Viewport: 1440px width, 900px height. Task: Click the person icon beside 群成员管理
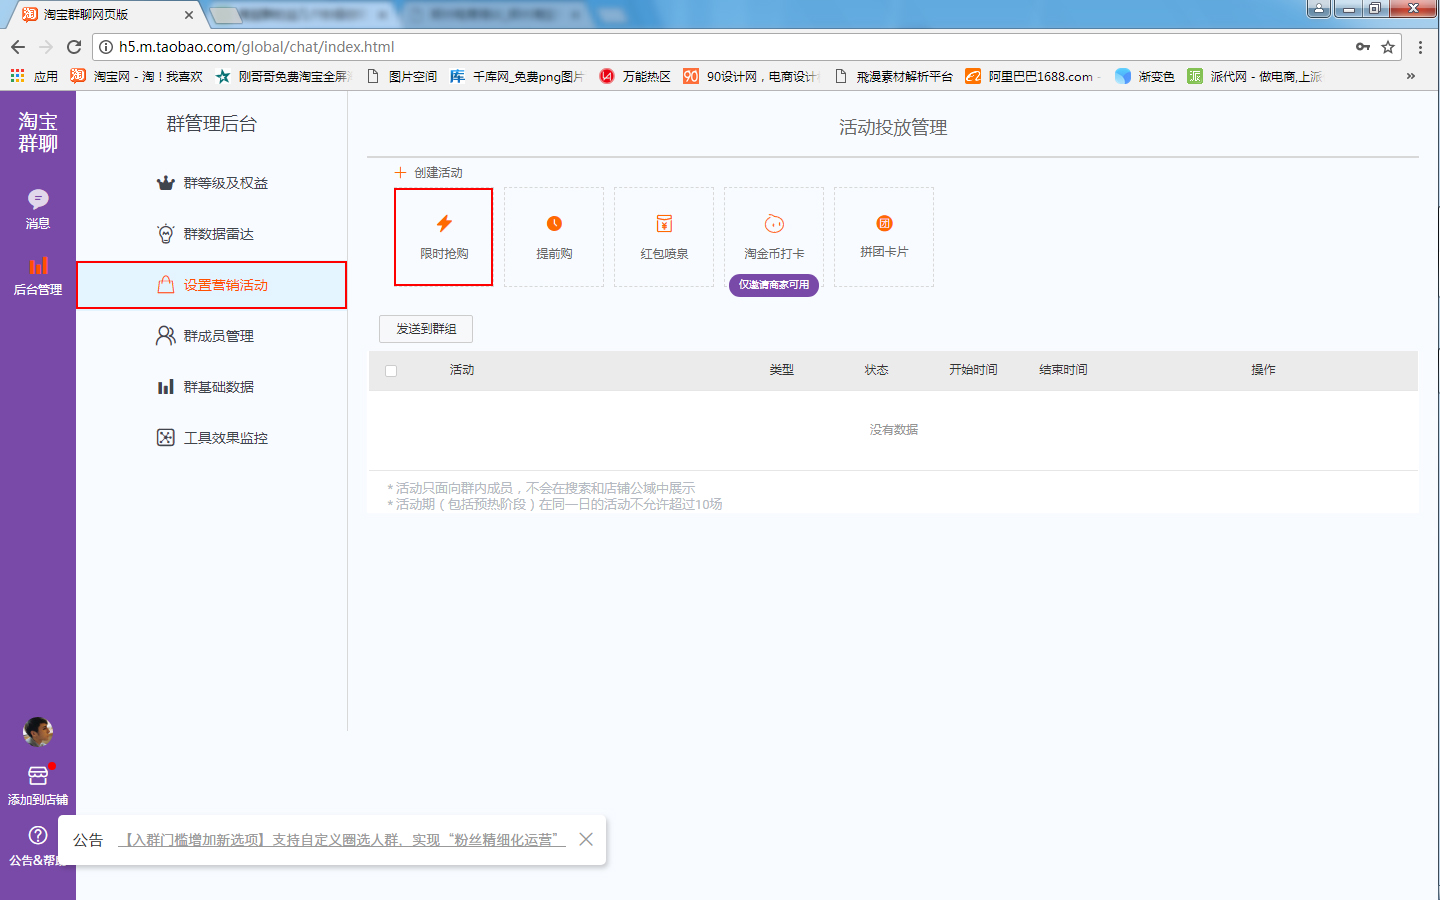point(166,336)
